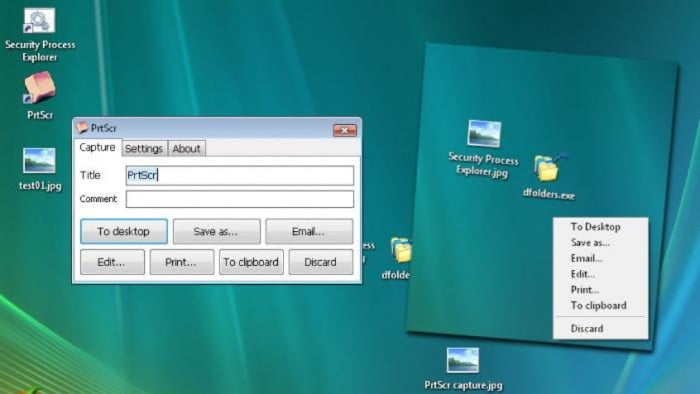Switch to the Capture tab

click(97, 147)
